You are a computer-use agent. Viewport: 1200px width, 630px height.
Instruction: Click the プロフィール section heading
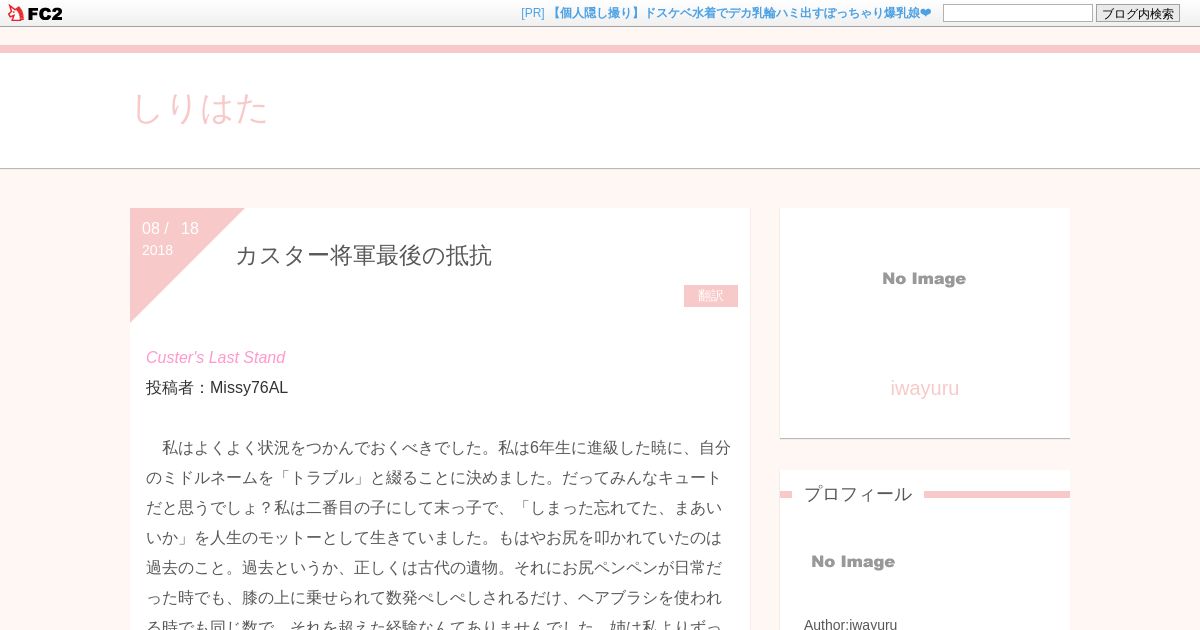coord(858,494)
